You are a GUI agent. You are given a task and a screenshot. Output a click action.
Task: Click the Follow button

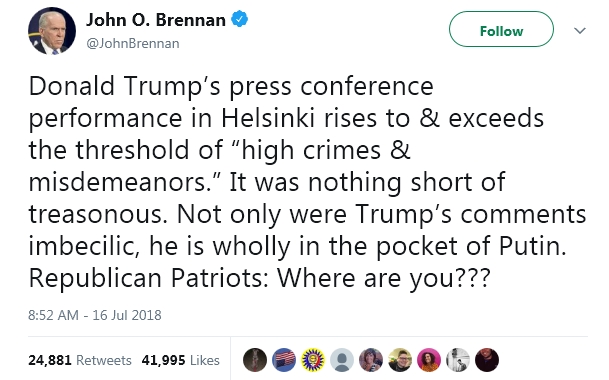501,29
